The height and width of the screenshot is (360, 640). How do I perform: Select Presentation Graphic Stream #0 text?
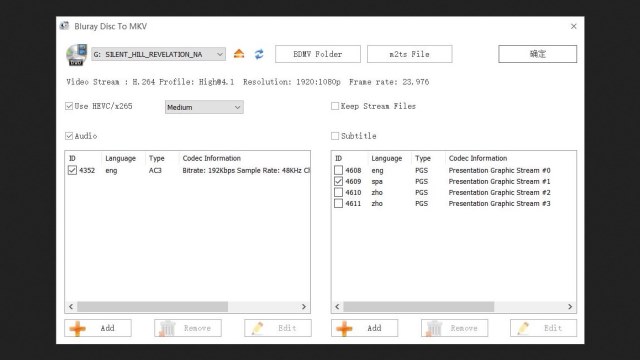point(499,170)
